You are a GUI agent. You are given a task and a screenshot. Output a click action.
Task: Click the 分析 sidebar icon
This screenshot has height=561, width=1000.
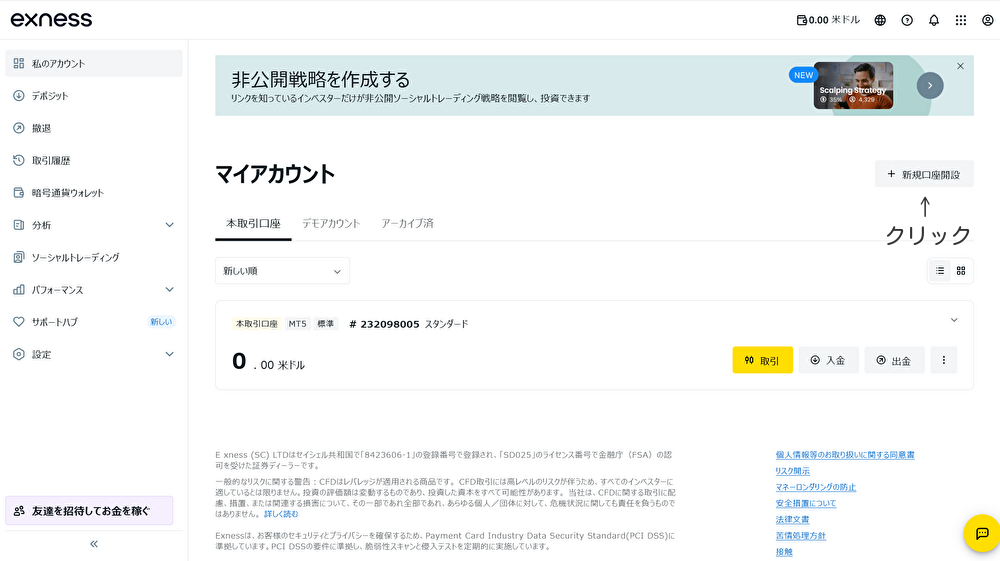(19, 225)
